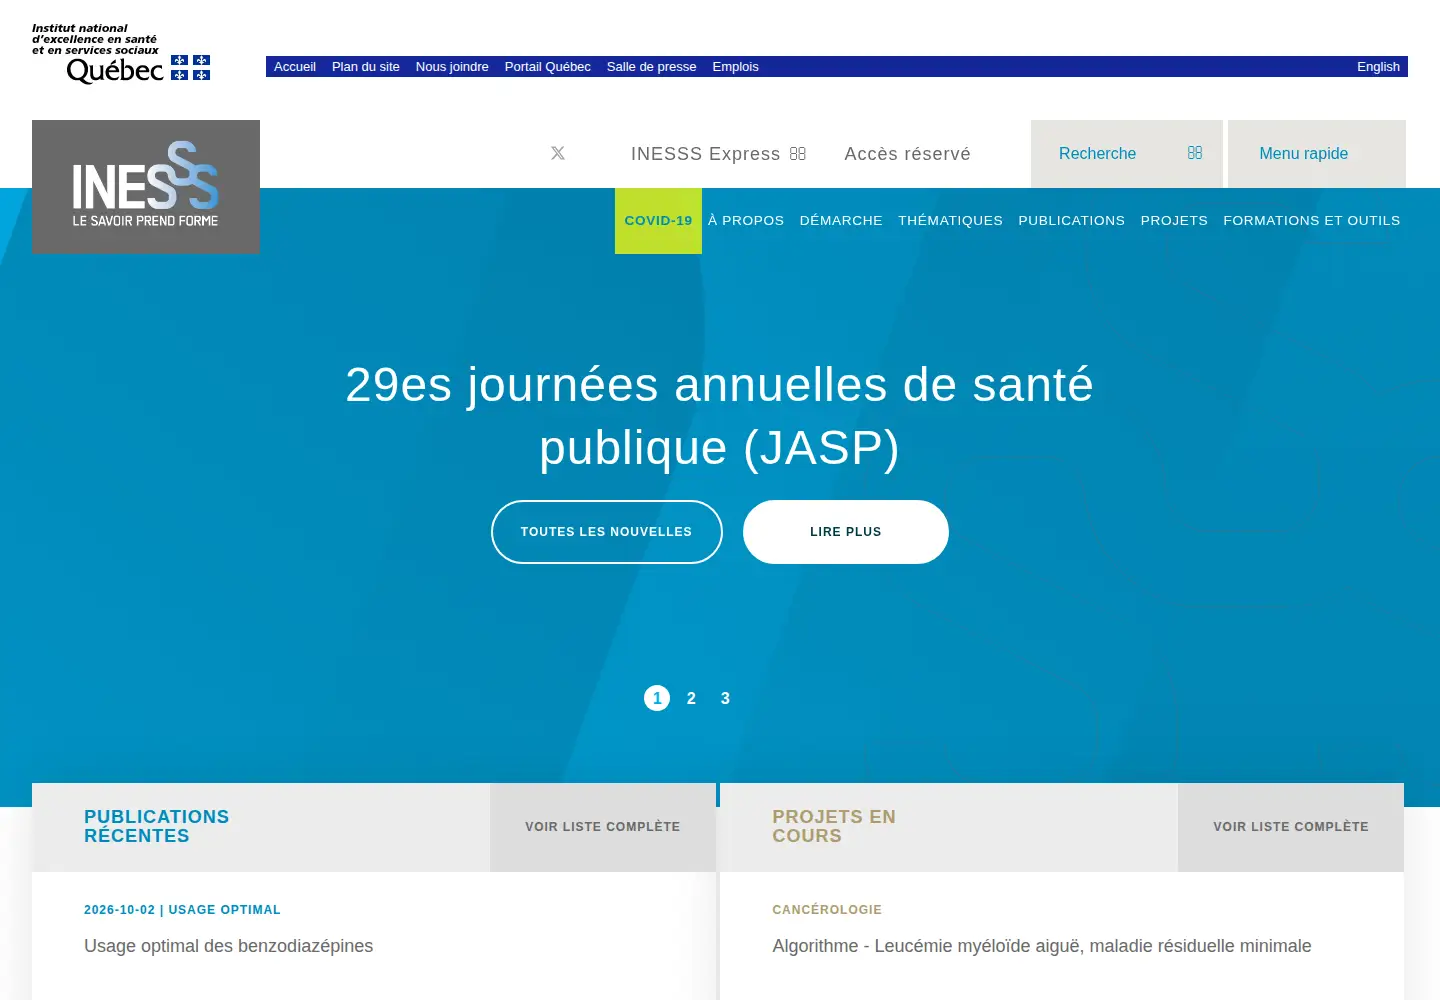Click the JASP headline in the banner
Screen dimensions: 1440x1000
point(720,416)
